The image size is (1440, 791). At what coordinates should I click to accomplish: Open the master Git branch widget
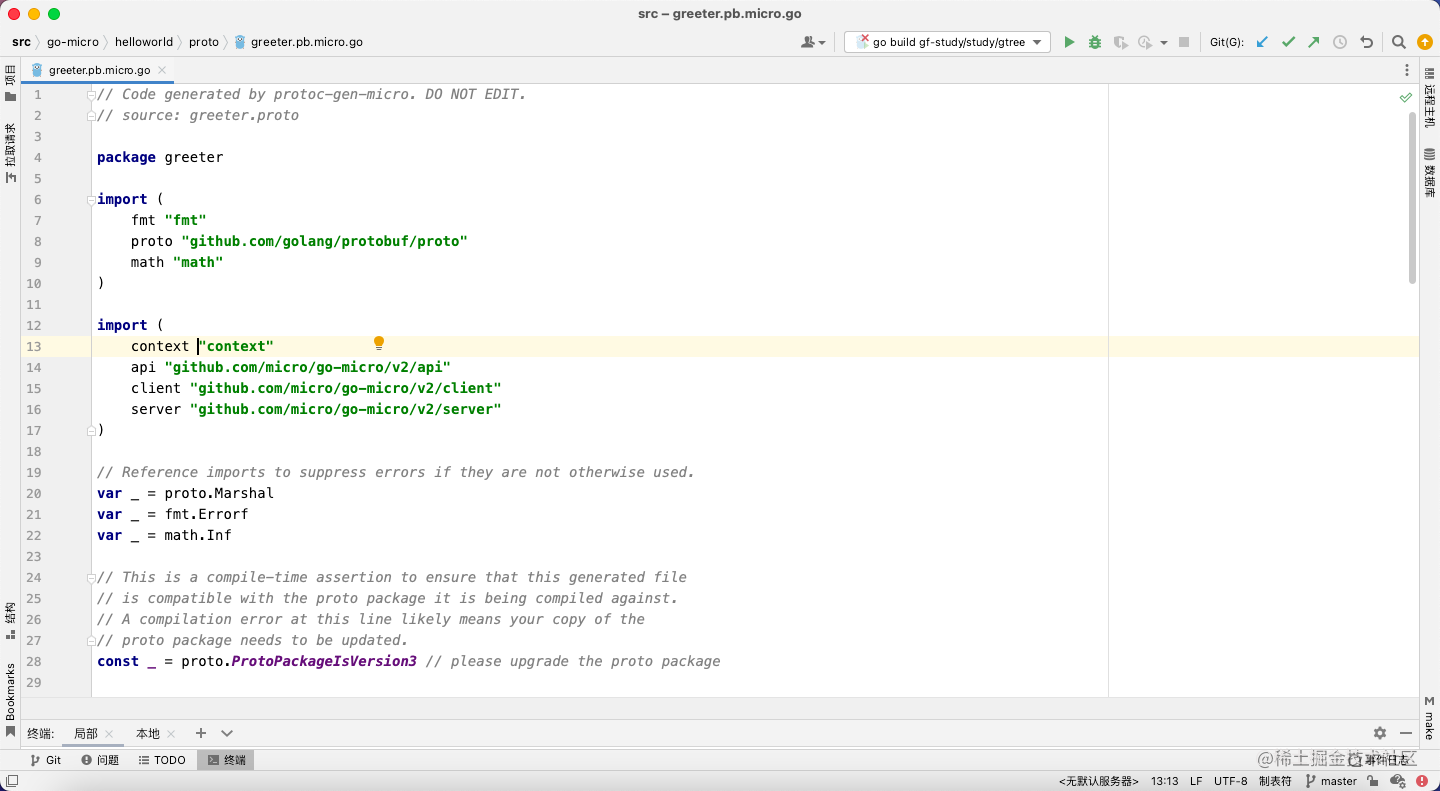click(1331, 781)
